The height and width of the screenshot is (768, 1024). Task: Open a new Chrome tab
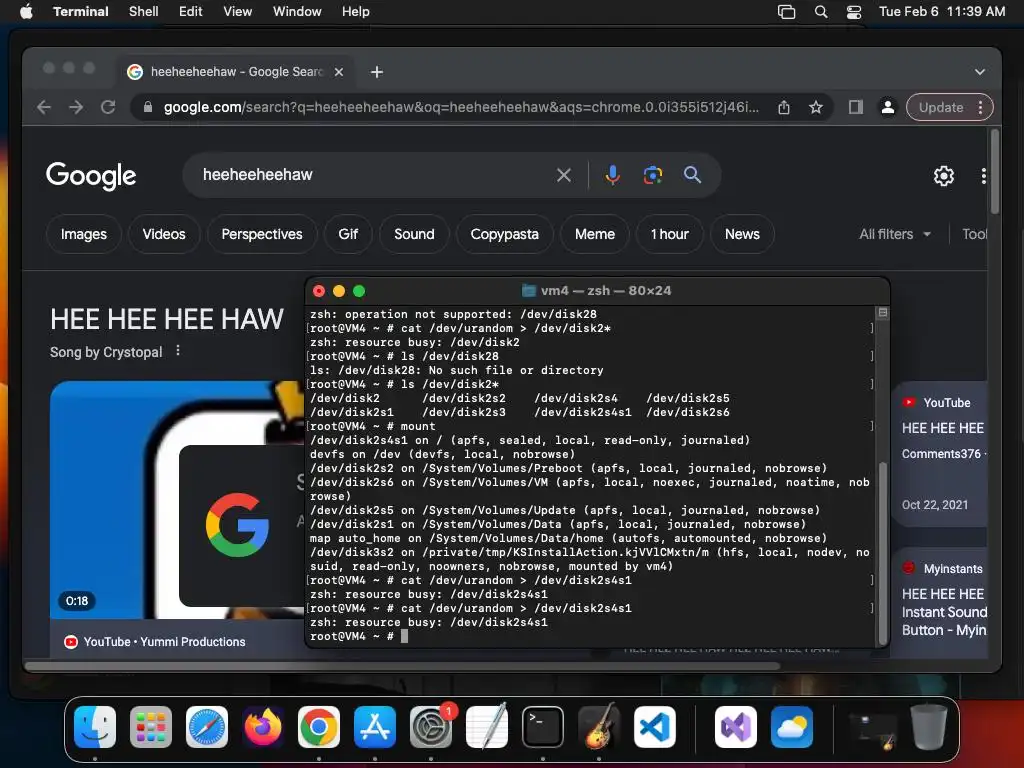(377, 72)
